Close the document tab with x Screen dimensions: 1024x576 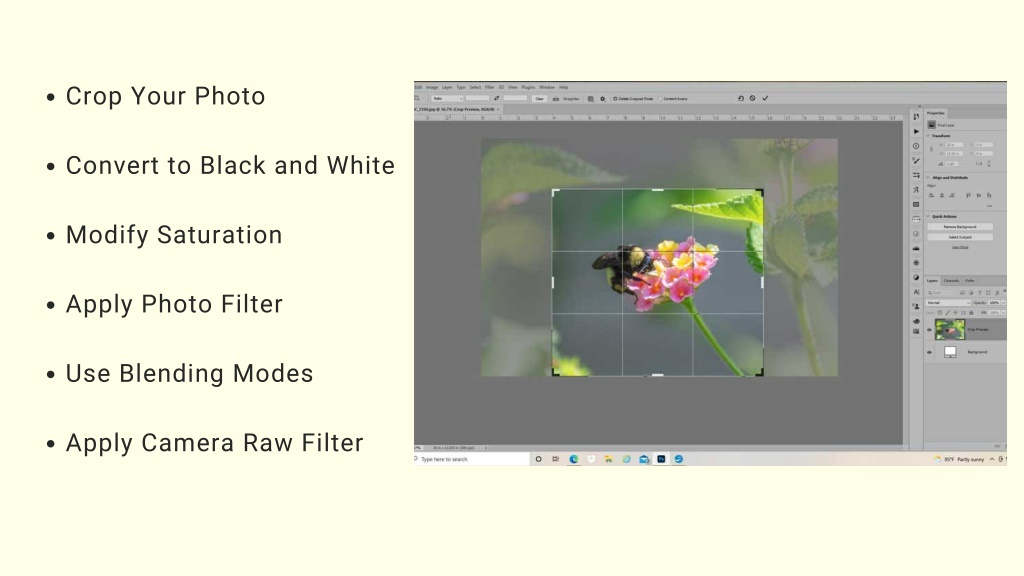498,109
